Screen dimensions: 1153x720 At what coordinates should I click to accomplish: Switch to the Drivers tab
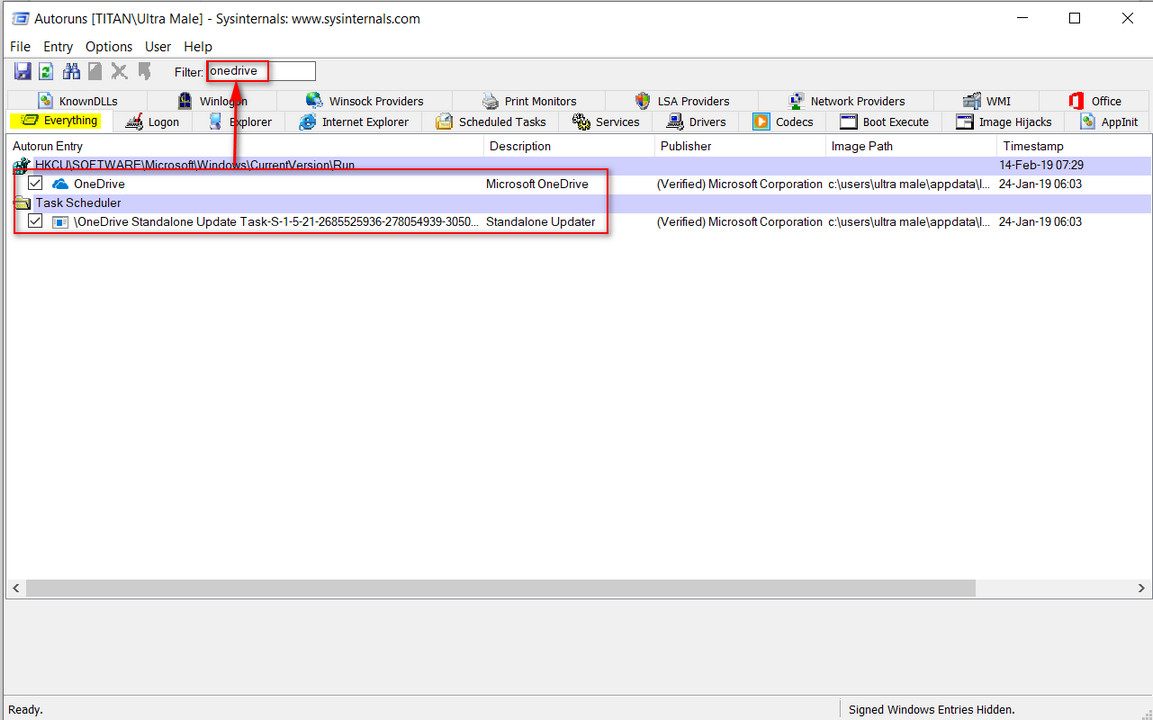(x=696, y=122)
